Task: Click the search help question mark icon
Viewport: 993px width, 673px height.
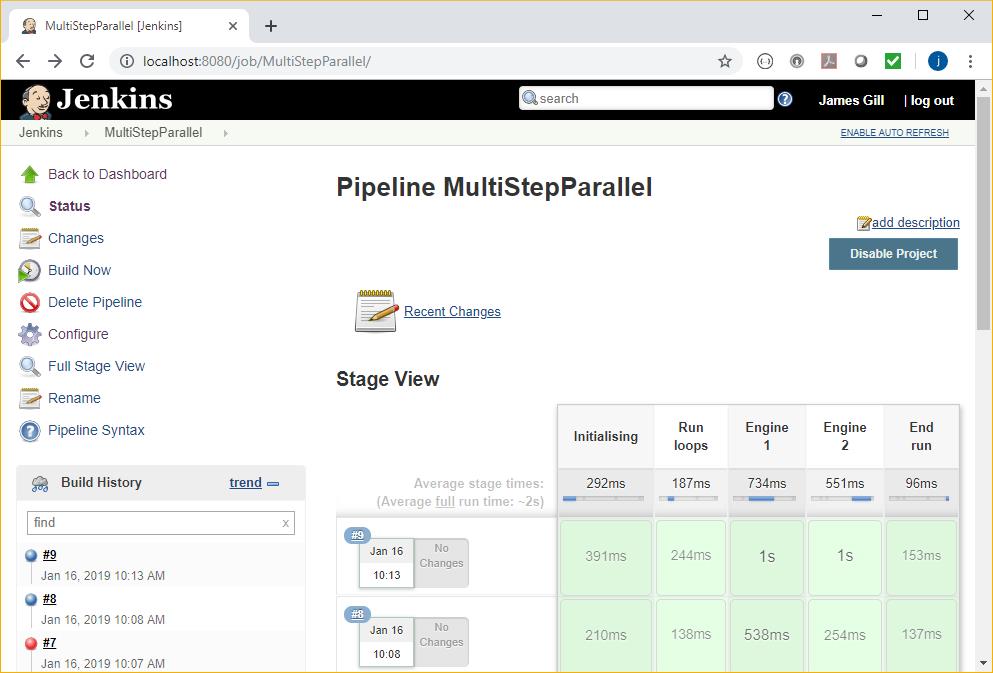Action: point(785,99)
